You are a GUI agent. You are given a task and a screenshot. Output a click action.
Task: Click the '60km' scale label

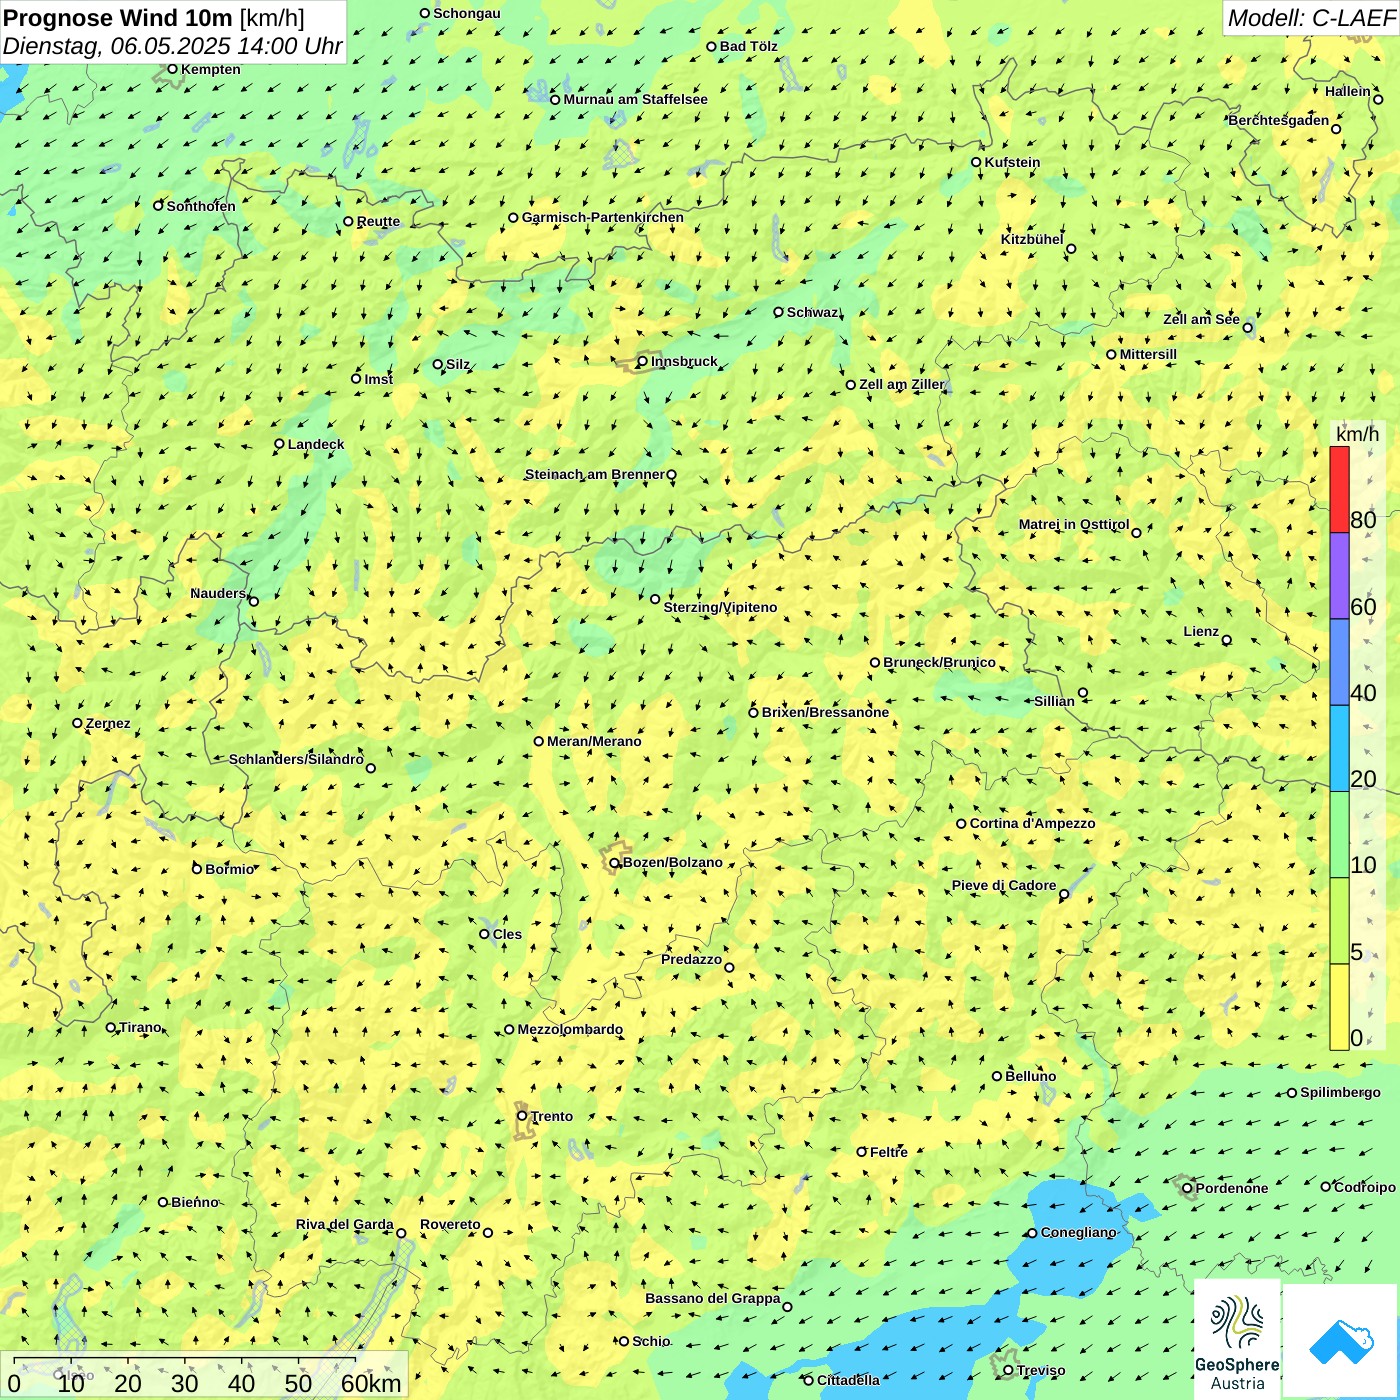pos(371,1383)
